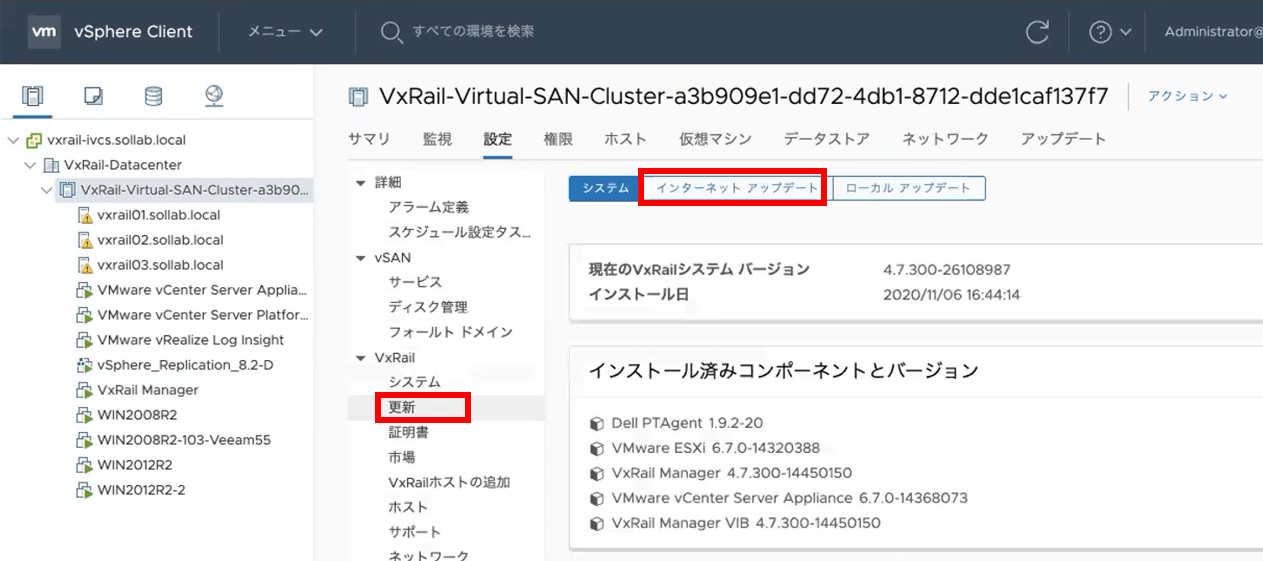Viewport: 1263px width, 561px height.
Task: Open 証明書 settings
Action: (408, 432)
